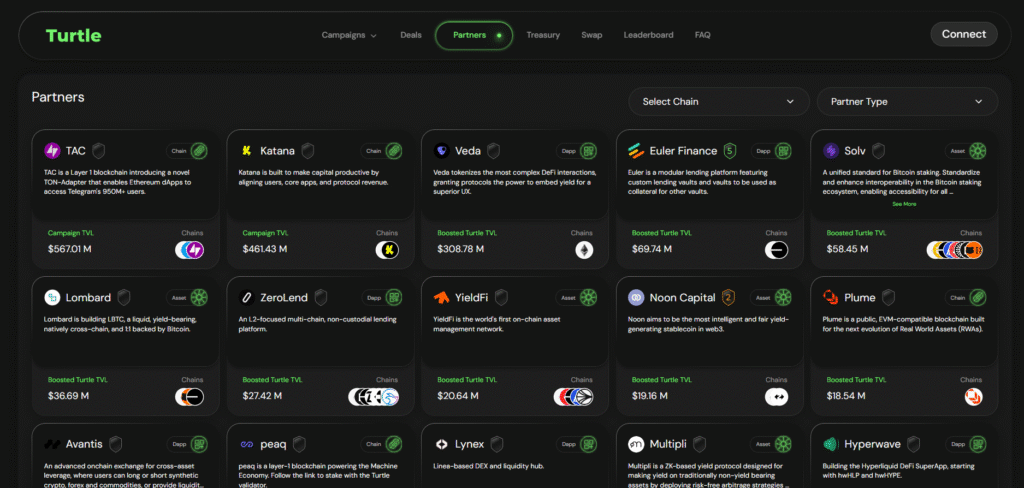Open the Partner Type dropdown
The width and height of the screenshot is (1024, 488).
point(908,102)
